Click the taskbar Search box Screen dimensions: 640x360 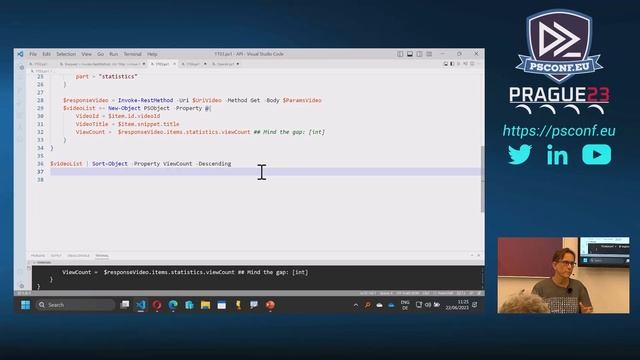pyautogui.click(x=75, y=305)
